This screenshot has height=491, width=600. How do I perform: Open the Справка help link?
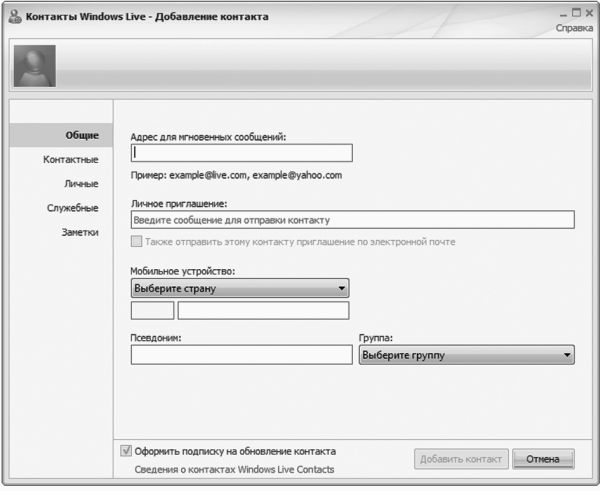click(573, 29)
